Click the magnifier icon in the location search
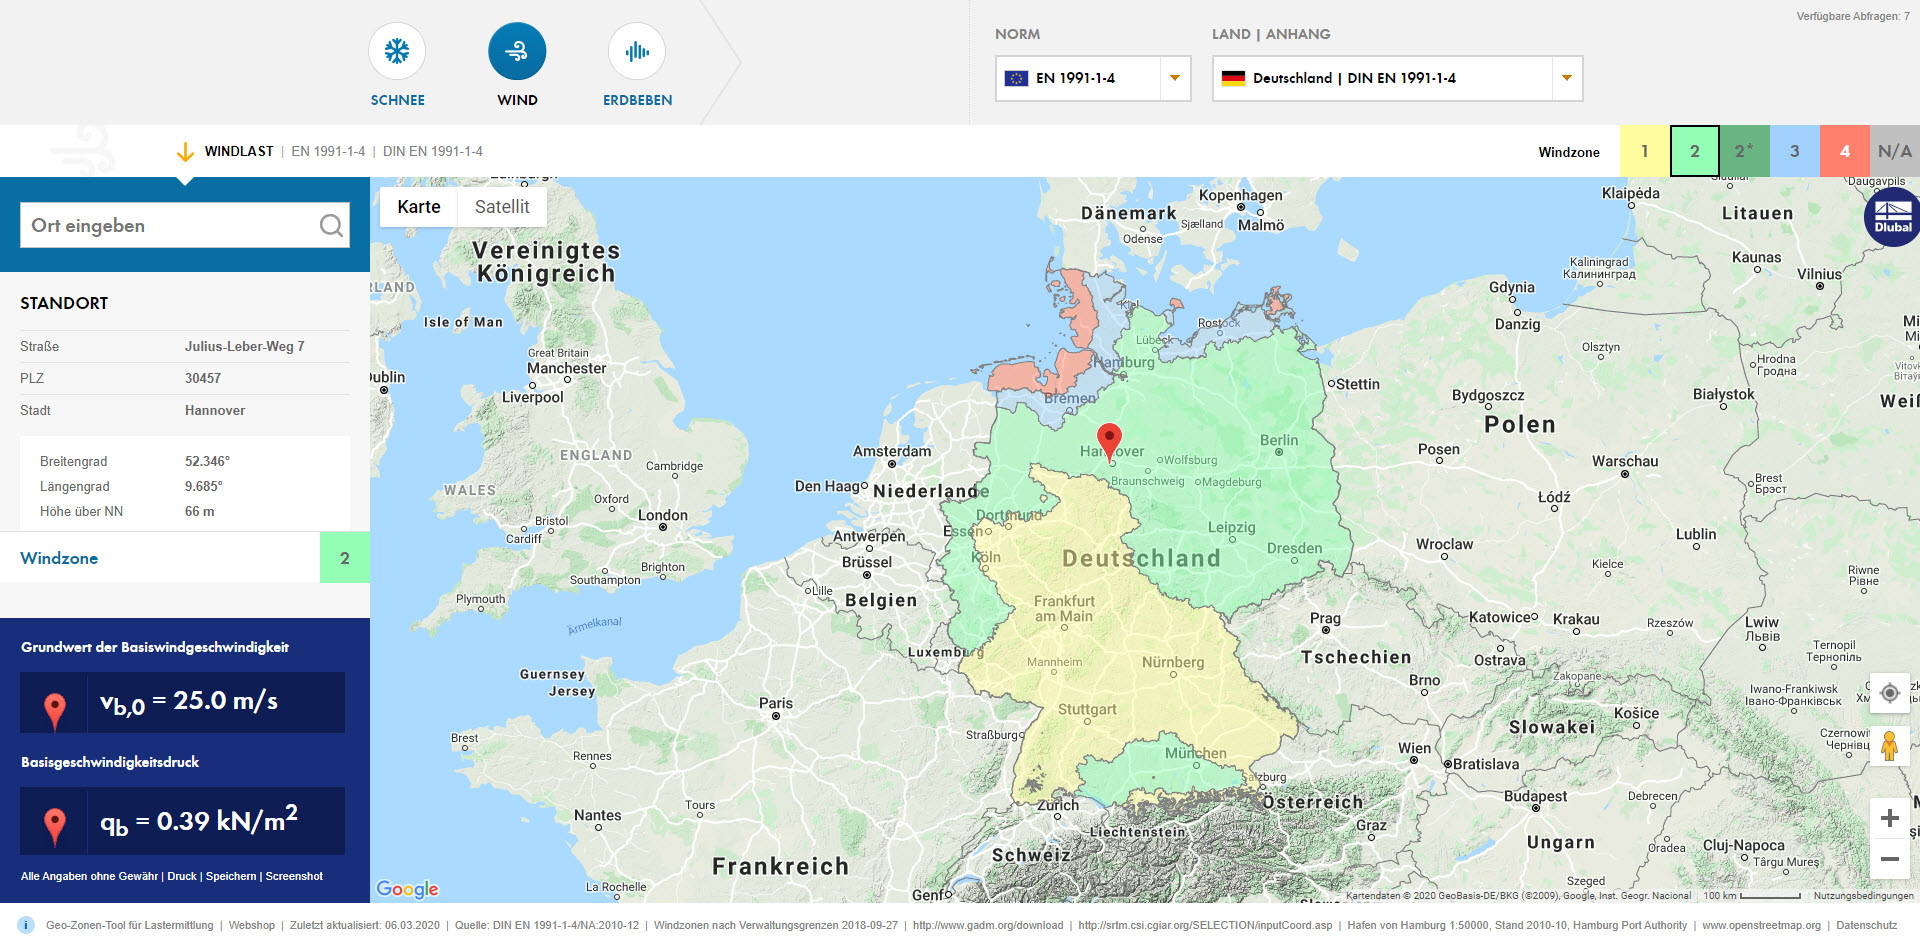Image resolution: width=1920 pixels, height=947 pixels. tap(331, 225)
